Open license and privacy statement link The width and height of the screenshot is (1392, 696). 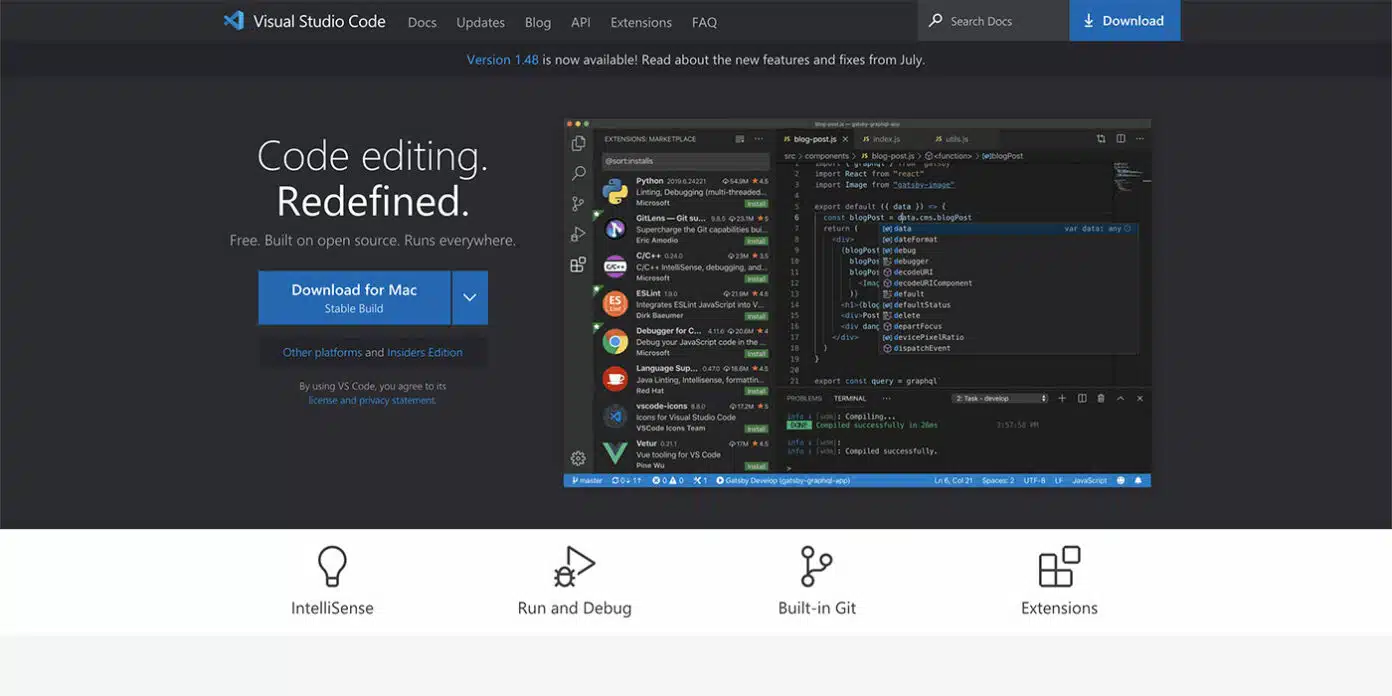click(372, 400)
